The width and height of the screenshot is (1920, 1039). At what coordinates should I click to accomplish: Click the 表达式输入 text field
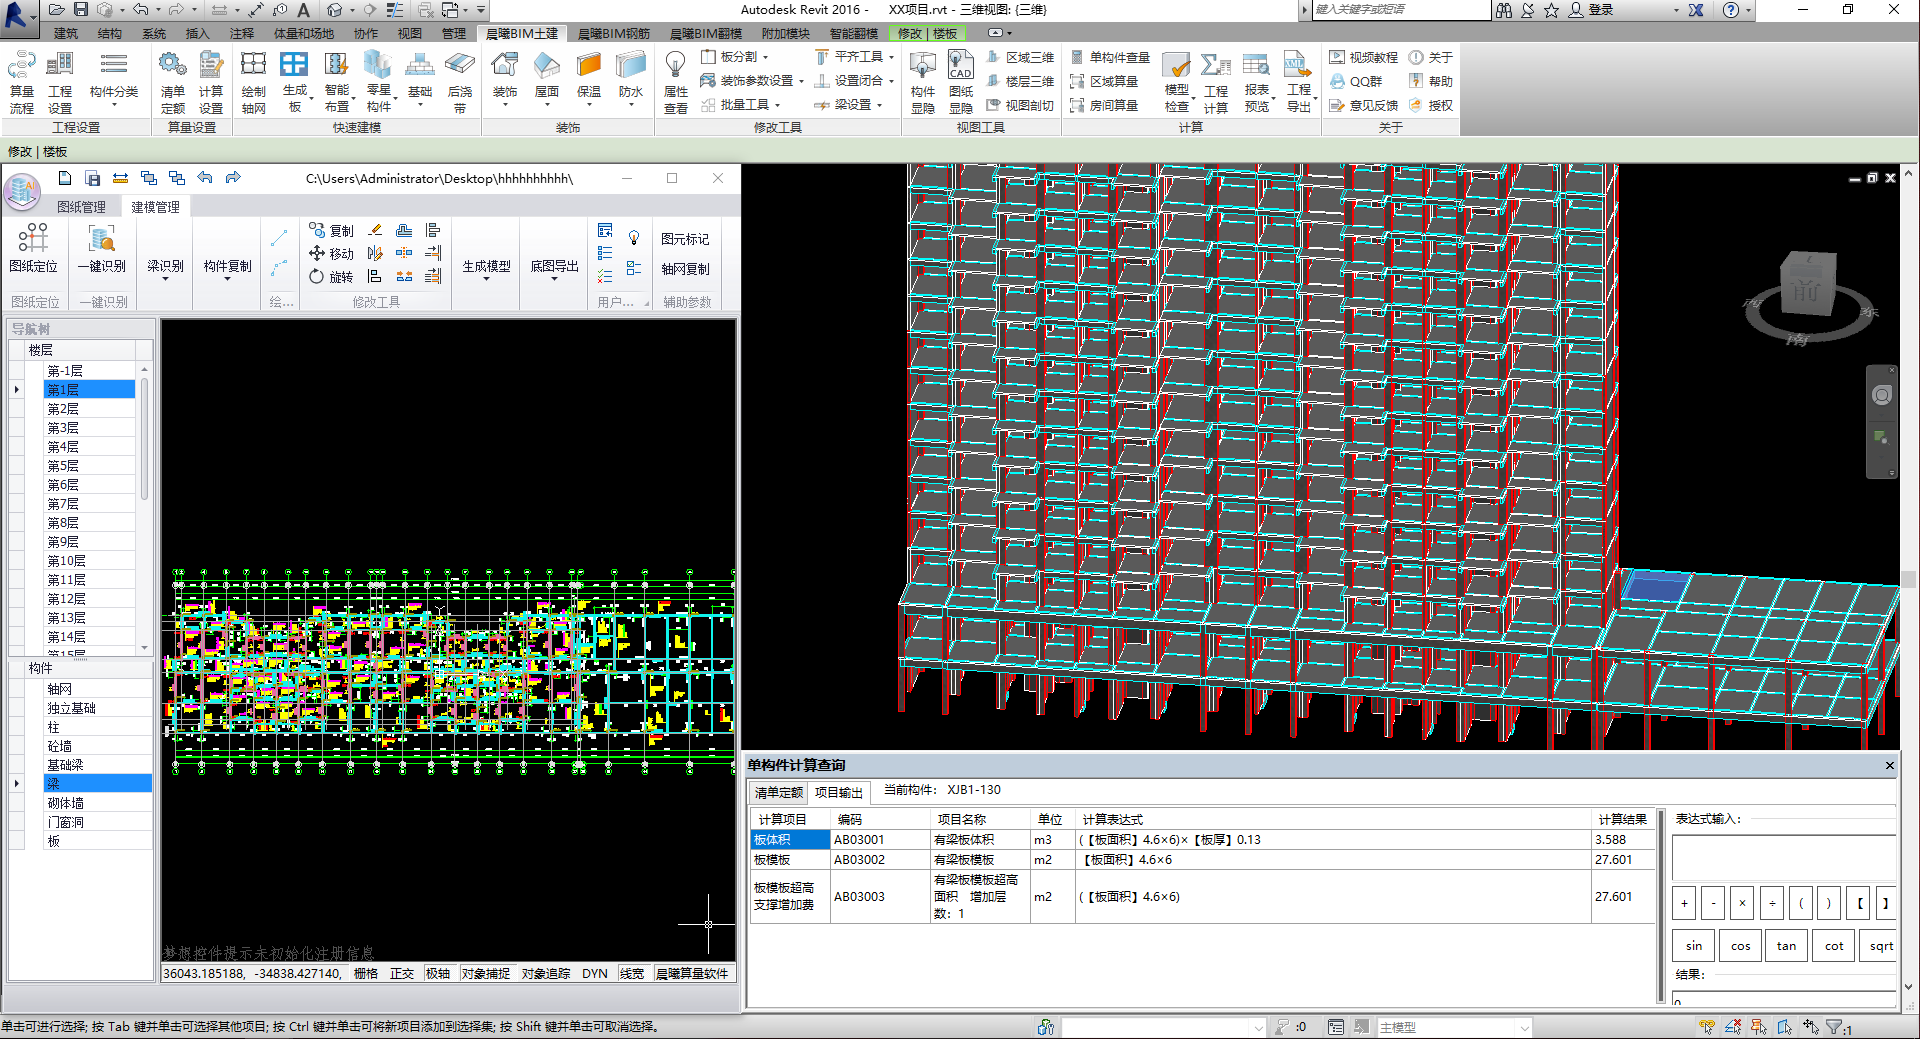click(x=1784, y=858)
